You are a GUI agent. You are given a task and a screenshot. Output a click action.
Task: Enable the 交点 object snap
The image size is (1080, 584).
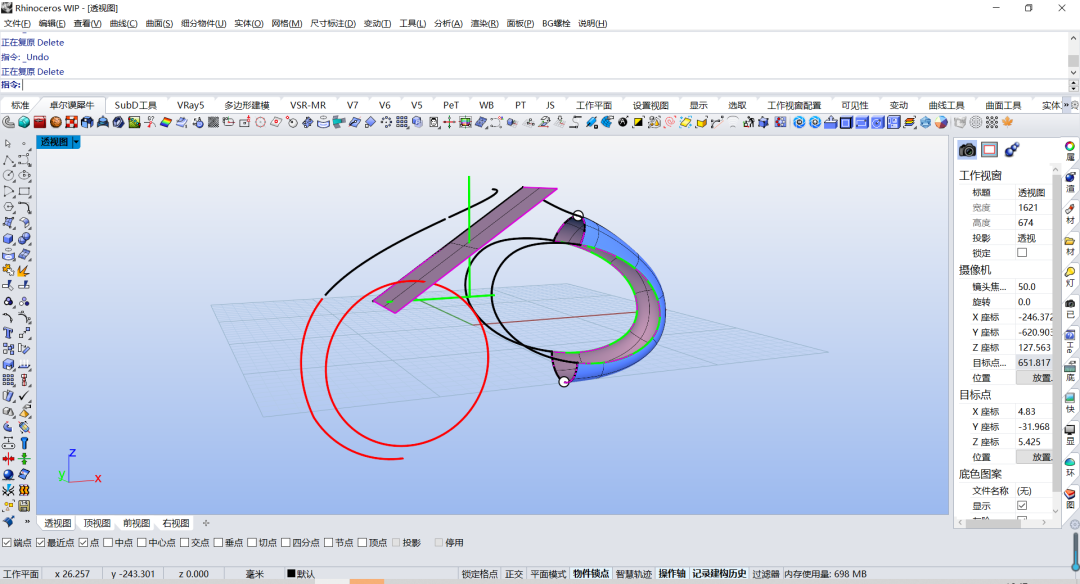coord(185,543)
